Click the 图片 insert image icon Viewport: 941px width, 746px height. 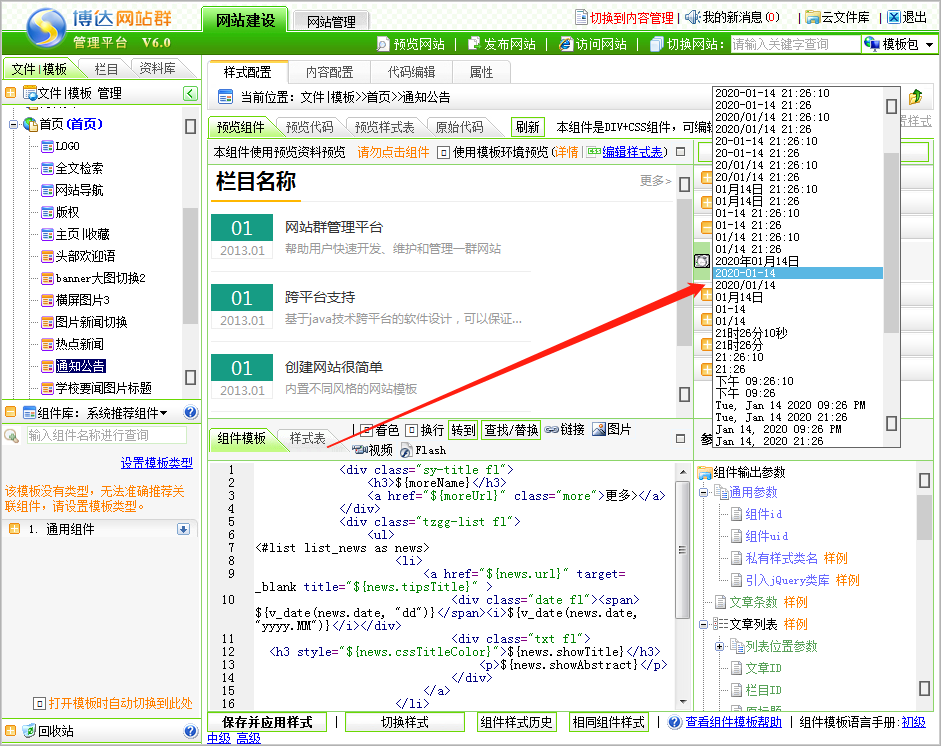click(598, 430)
